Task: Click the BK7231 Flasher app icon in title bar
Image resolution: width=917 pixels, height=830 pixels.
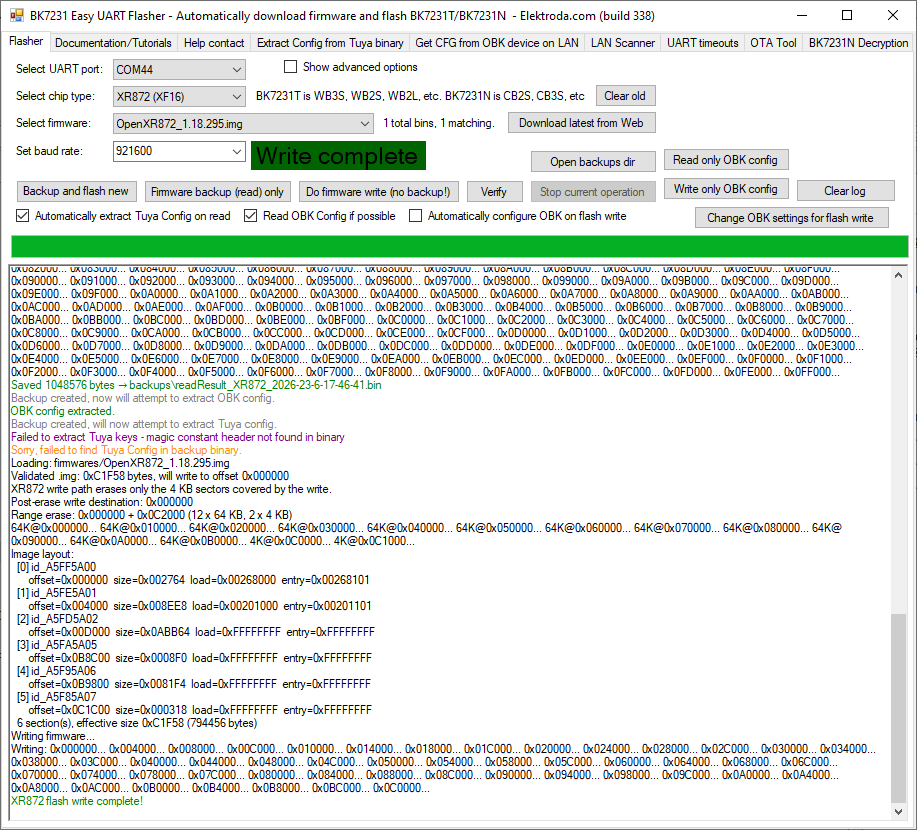Action: [16, 15]
